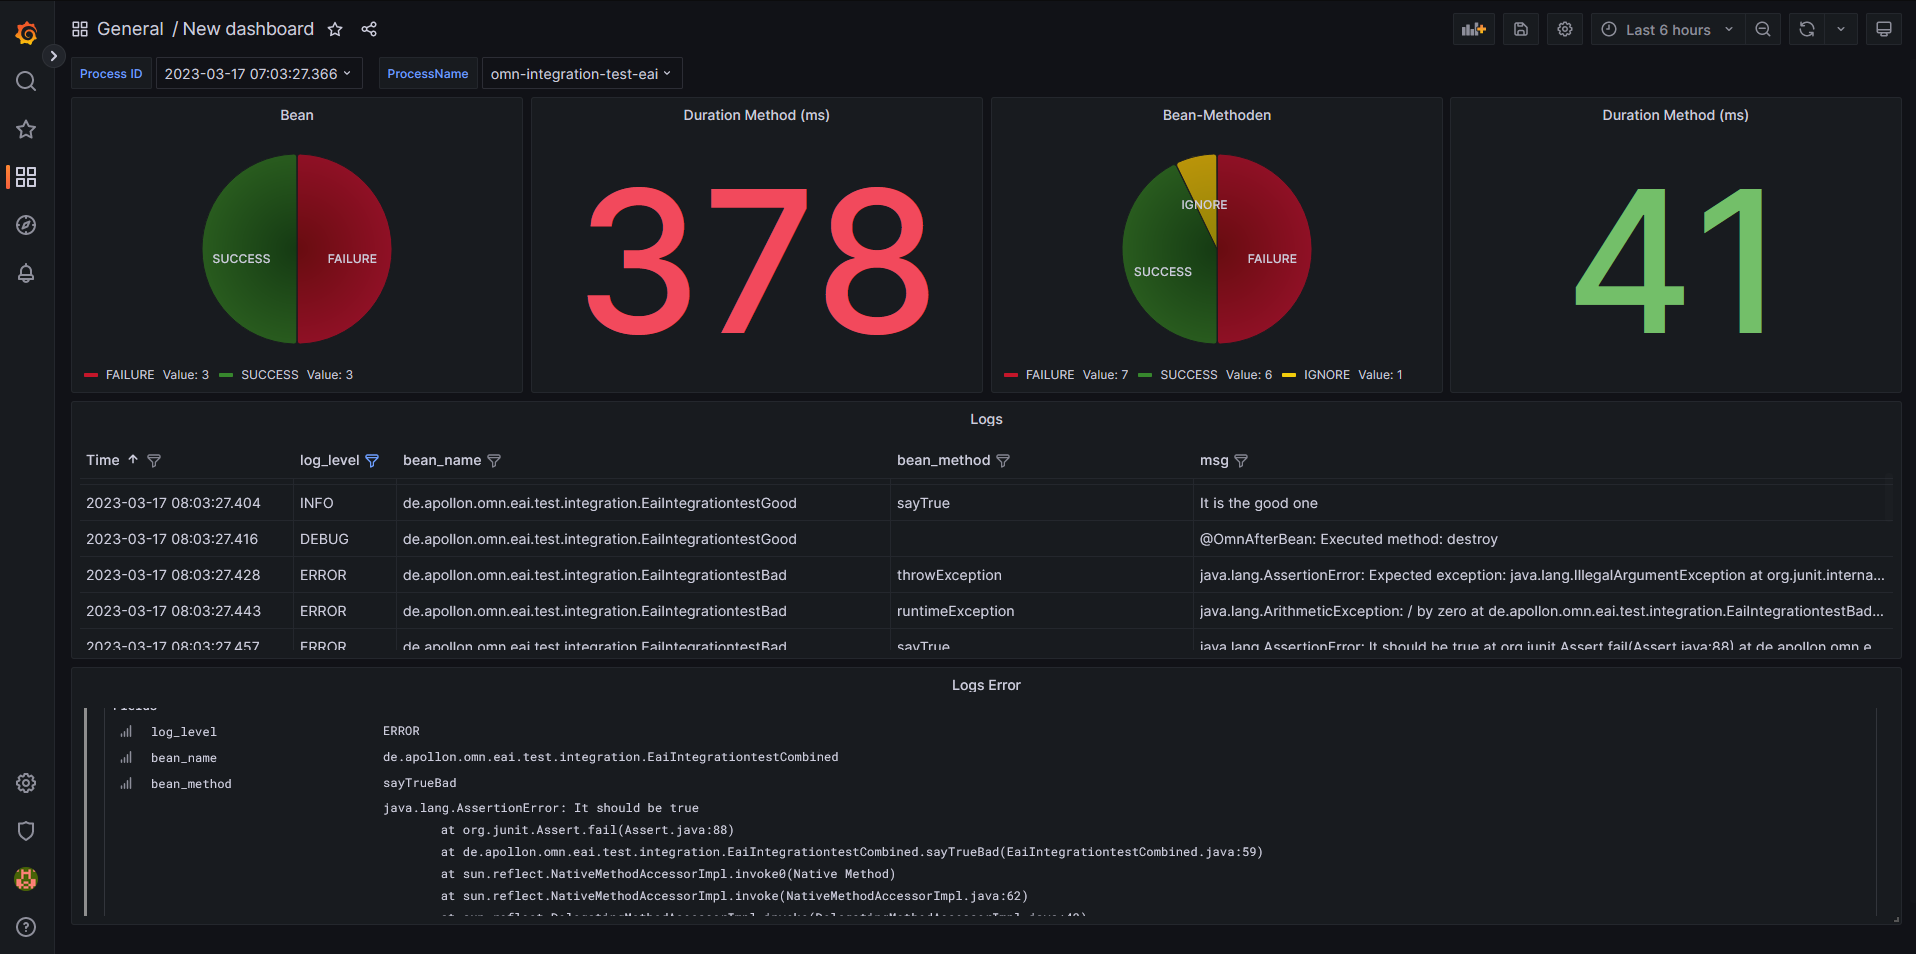Open dashboard settings gear in top bar
Screen dimensions: 1916x954
click(1565, 30)
